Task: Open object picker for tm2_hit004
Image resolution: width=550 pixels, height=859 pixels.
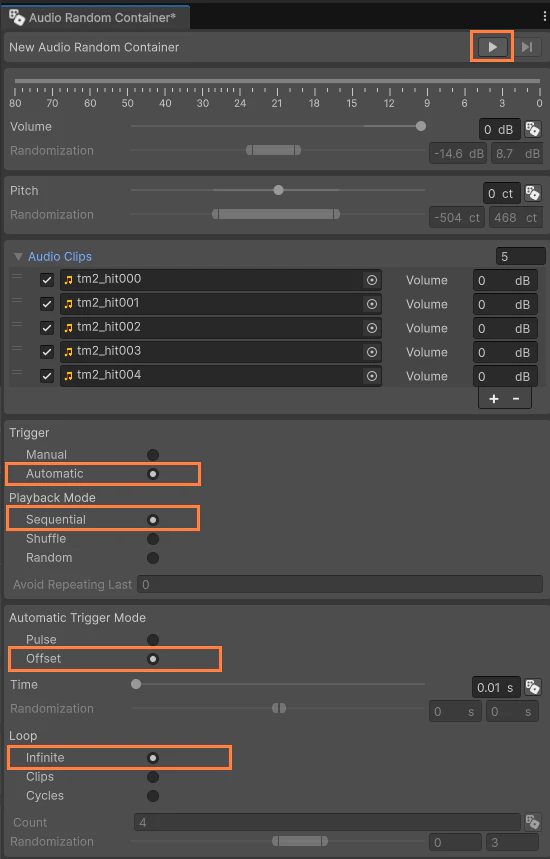Action: click(372, 376)
